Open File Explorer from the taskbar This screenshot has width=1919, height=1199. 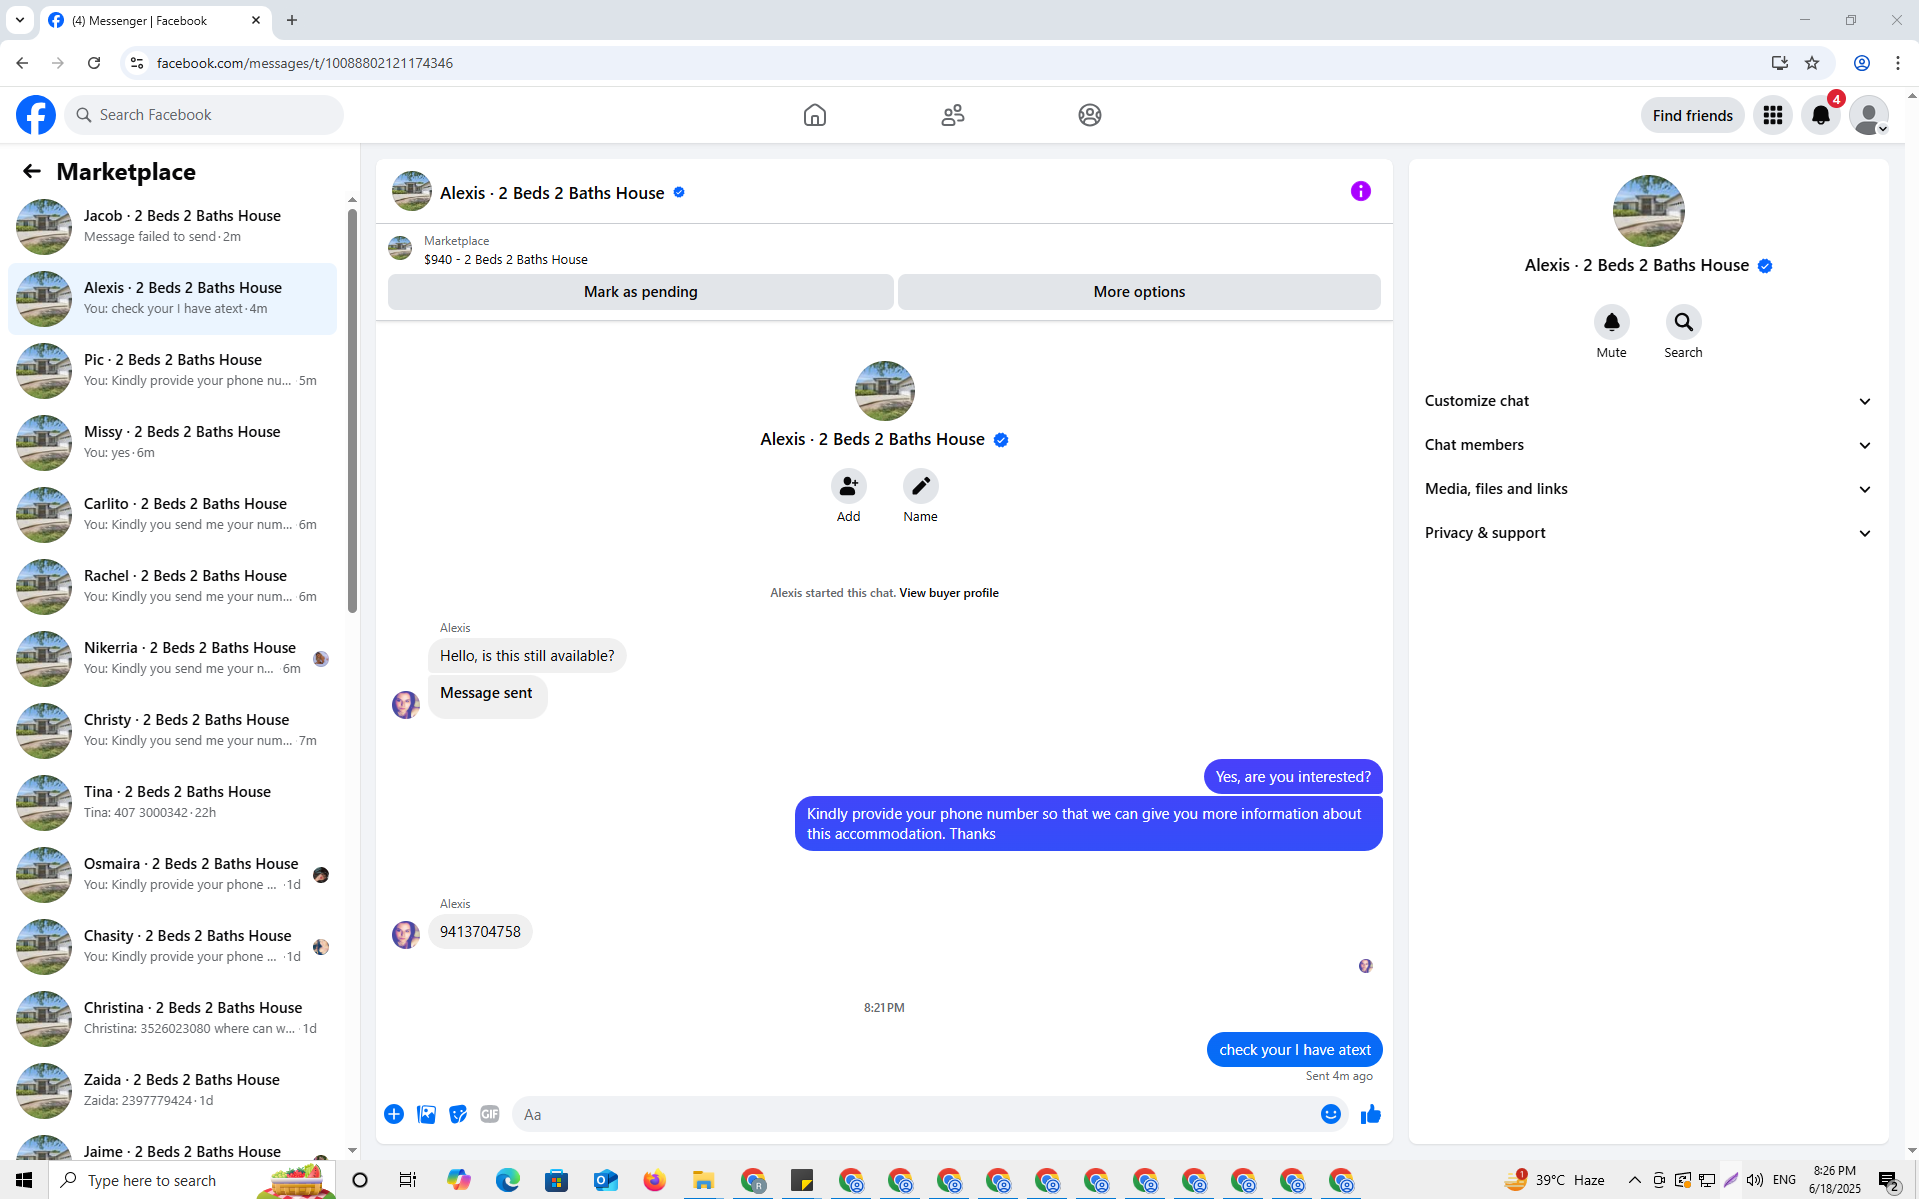click(703, 1180)
